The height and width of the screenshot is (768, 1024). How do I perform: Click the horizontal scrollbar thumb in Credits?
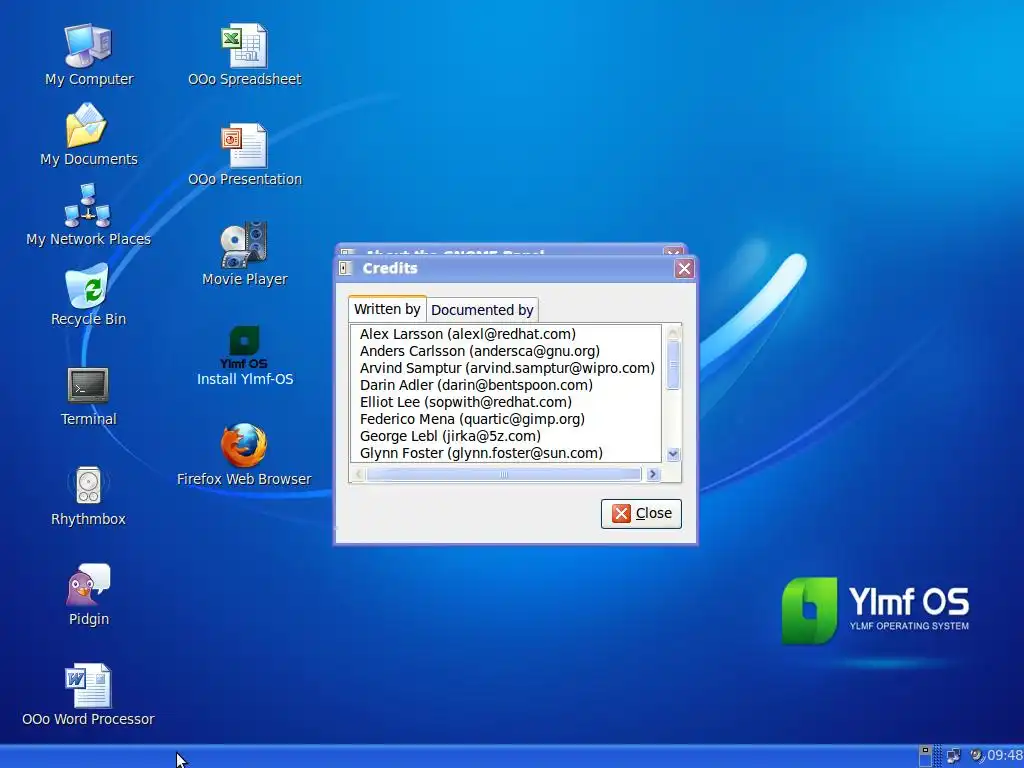(x=504, y=474)
